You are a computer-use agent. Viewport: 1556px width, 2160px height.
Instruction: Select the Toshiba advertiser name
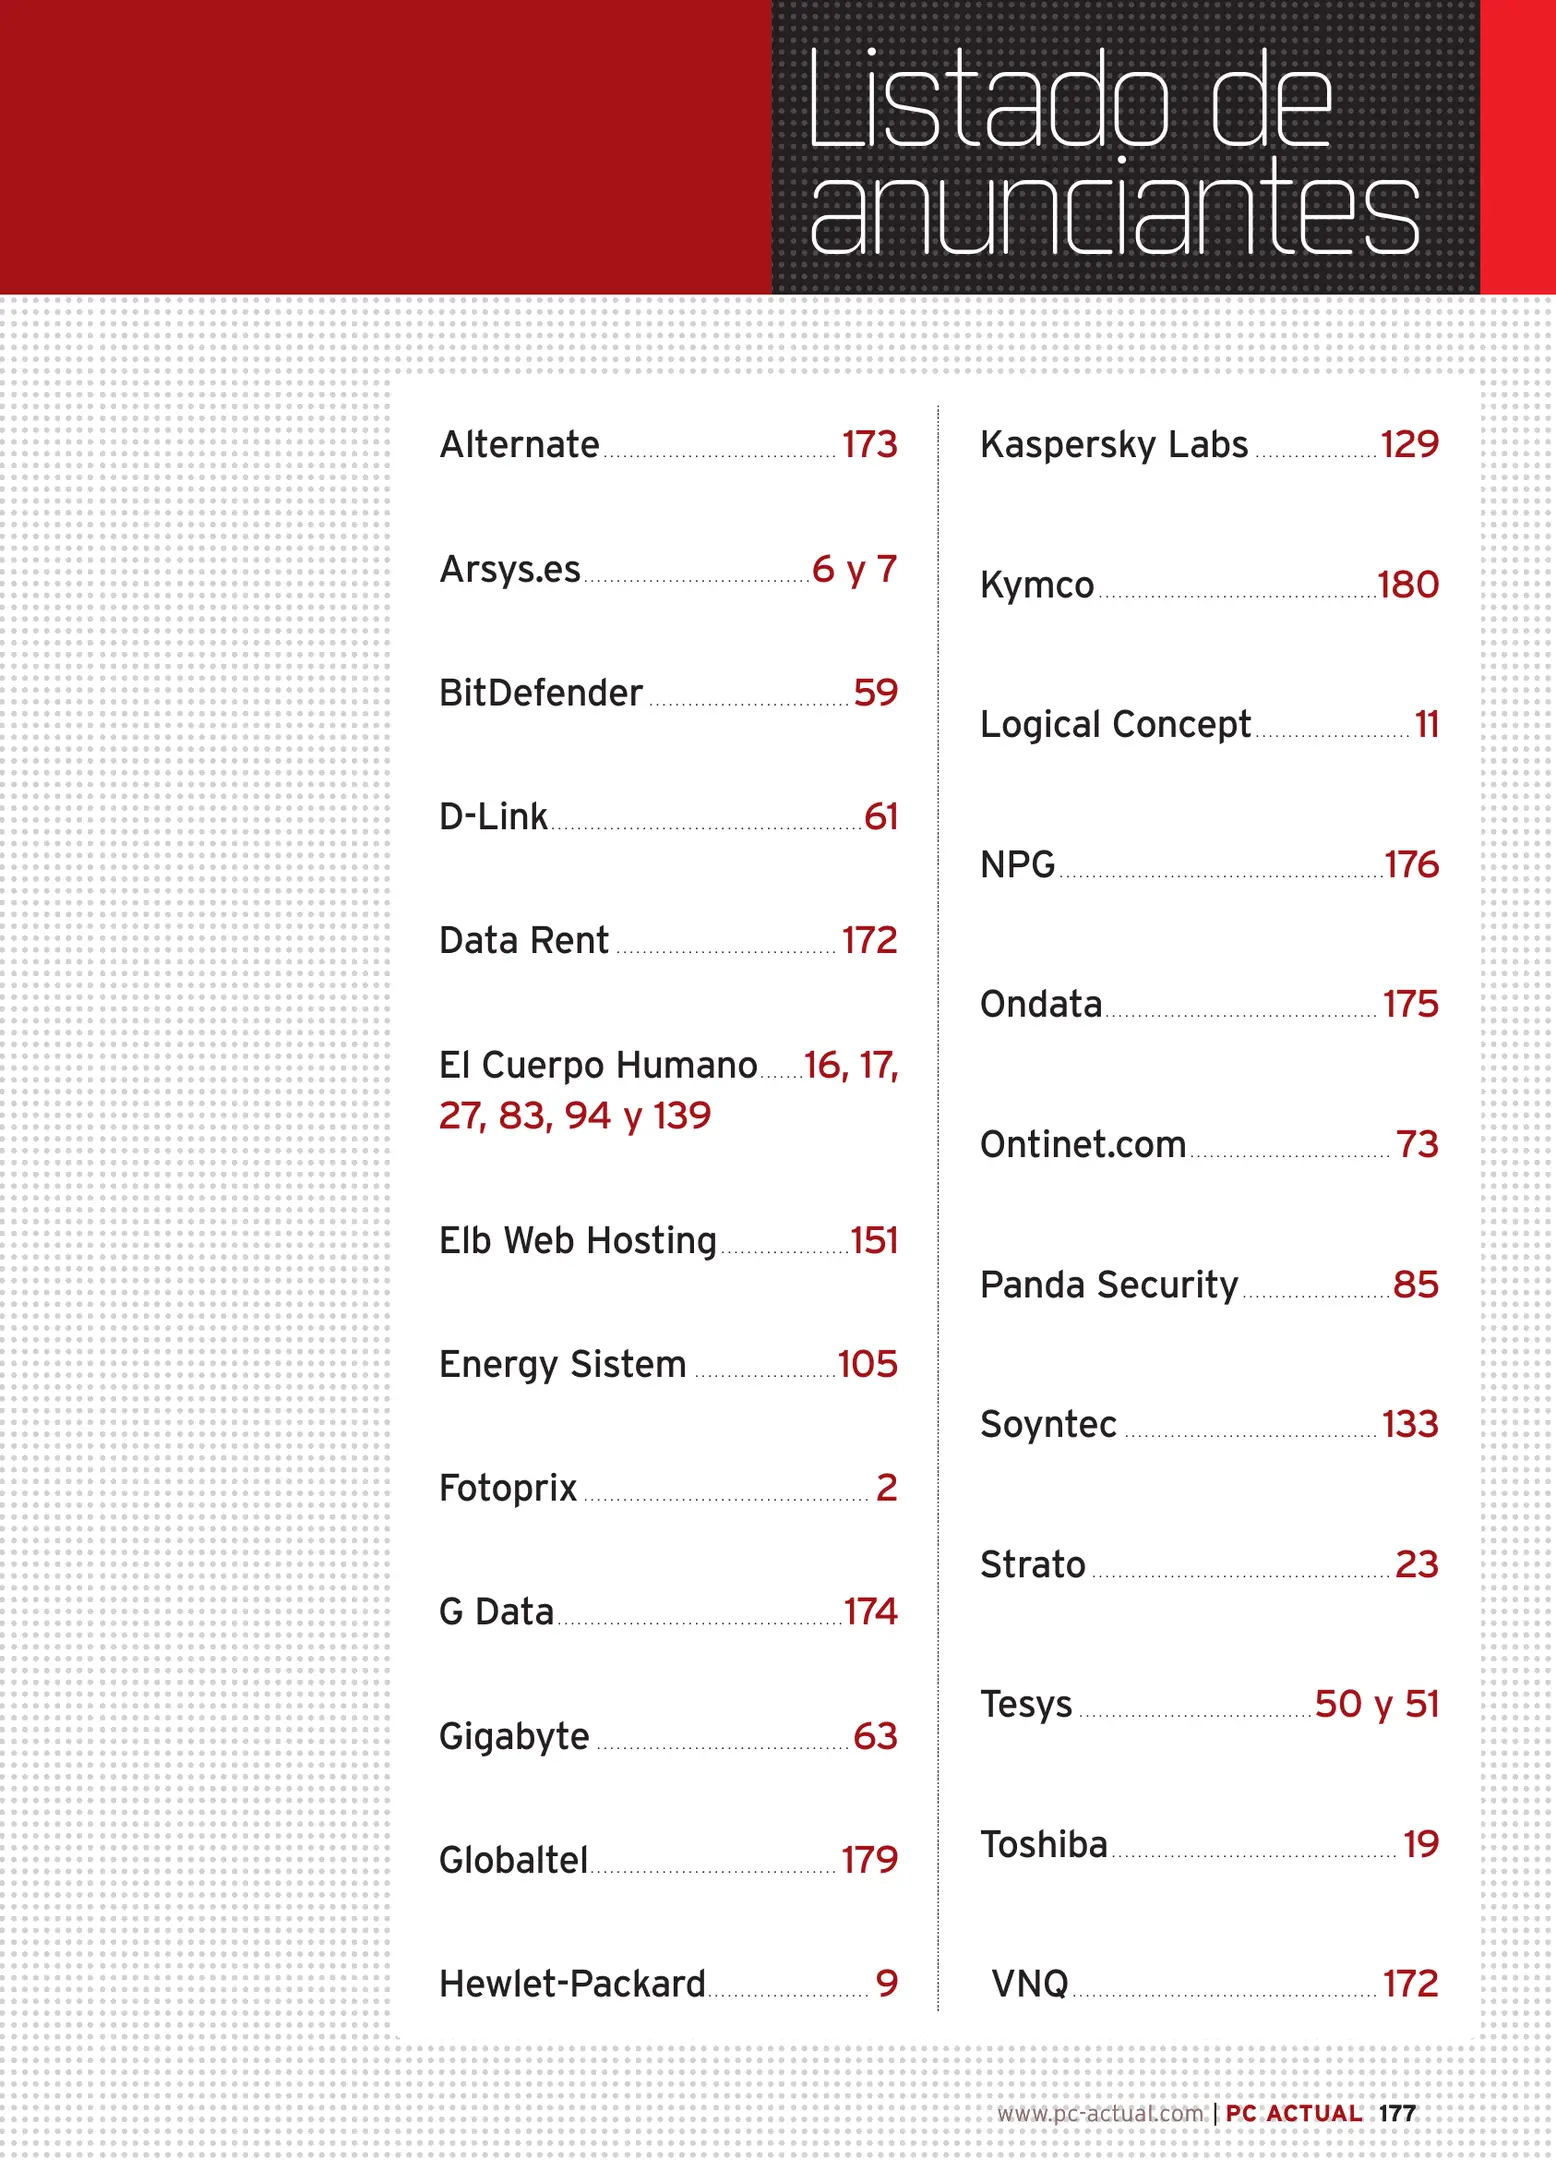click(1044, 1845)
